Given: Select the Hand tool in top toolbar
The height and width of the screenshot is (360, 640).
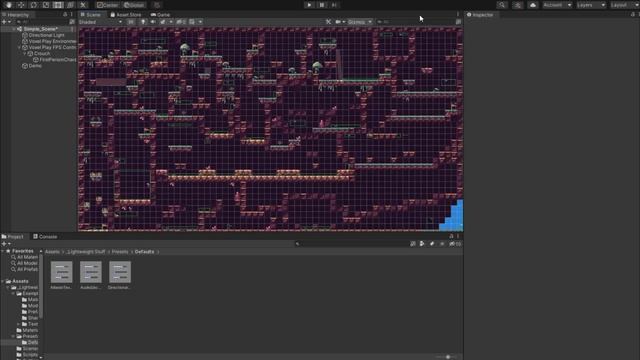Looking at the screenshot, I should [x=9, y=5].
